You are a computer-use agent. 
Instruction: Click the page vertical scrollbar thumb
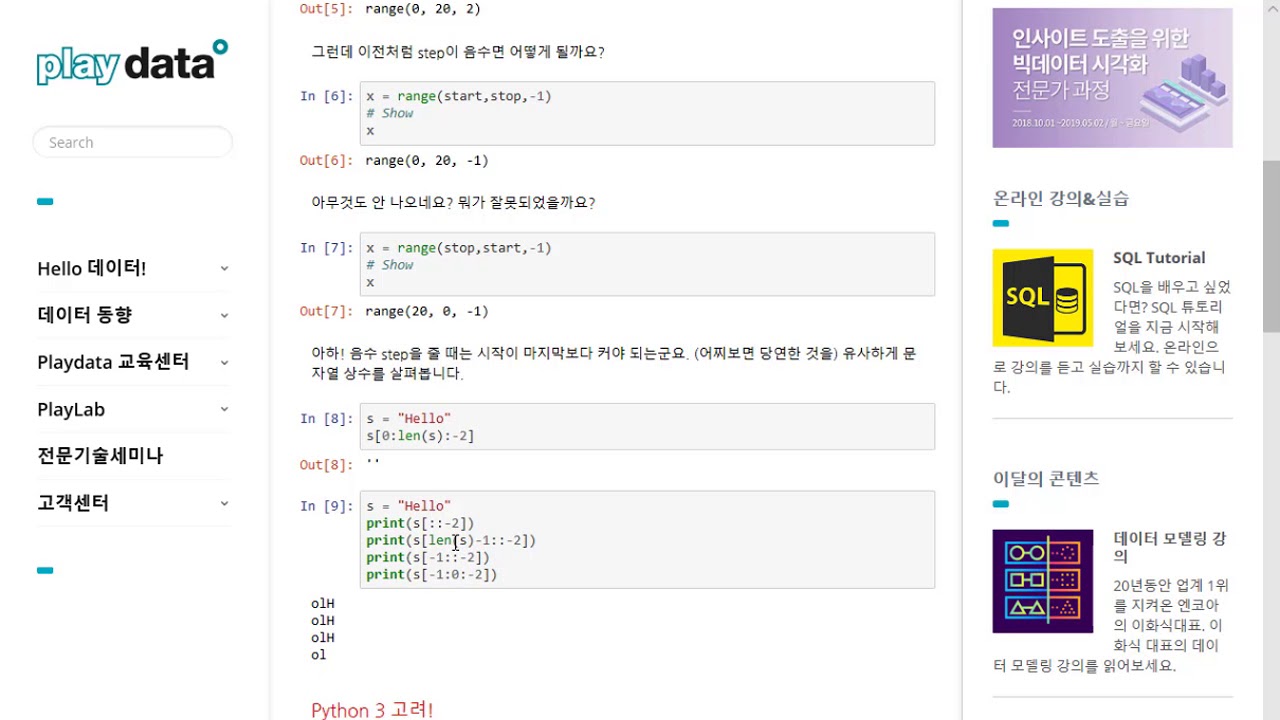[x=1271, y=245]
